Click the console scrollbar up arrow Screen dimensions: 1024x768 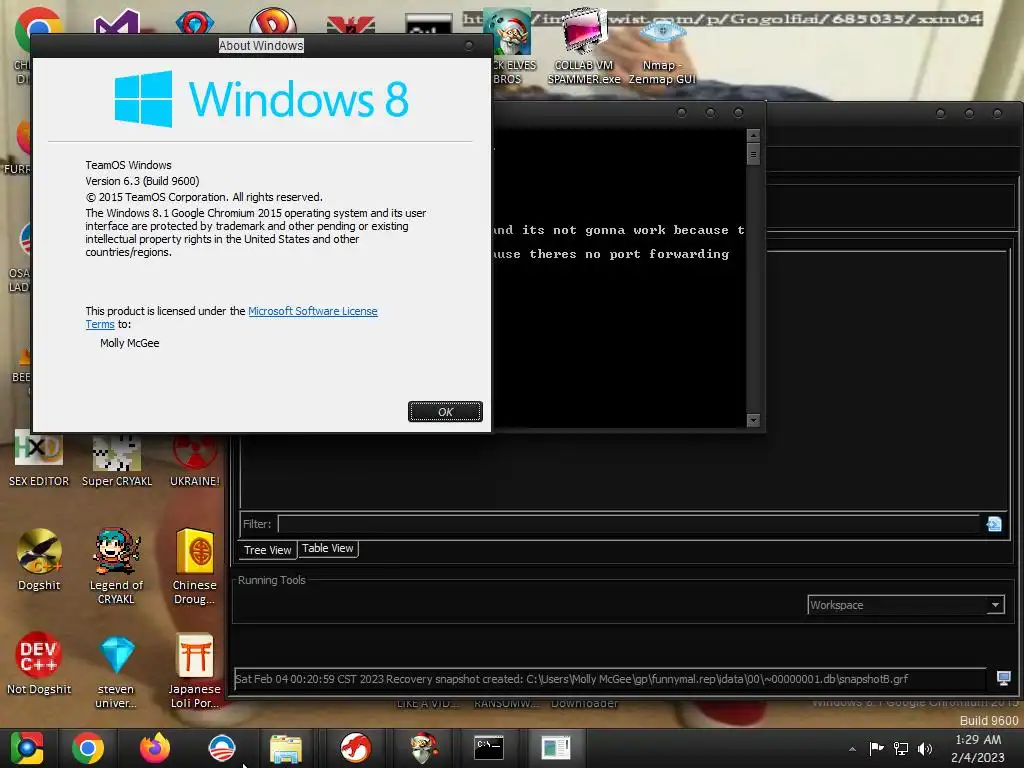753,135
